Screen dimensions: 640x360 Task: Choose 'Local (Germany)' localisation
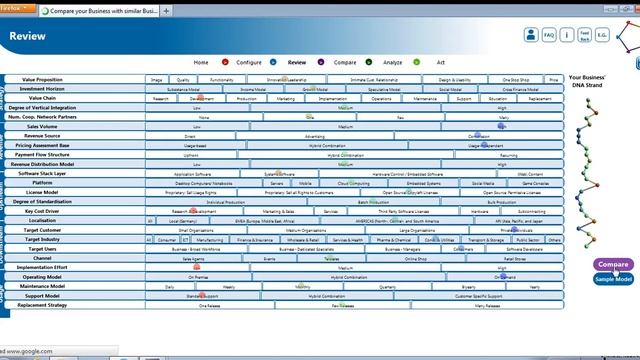[183, 221]
